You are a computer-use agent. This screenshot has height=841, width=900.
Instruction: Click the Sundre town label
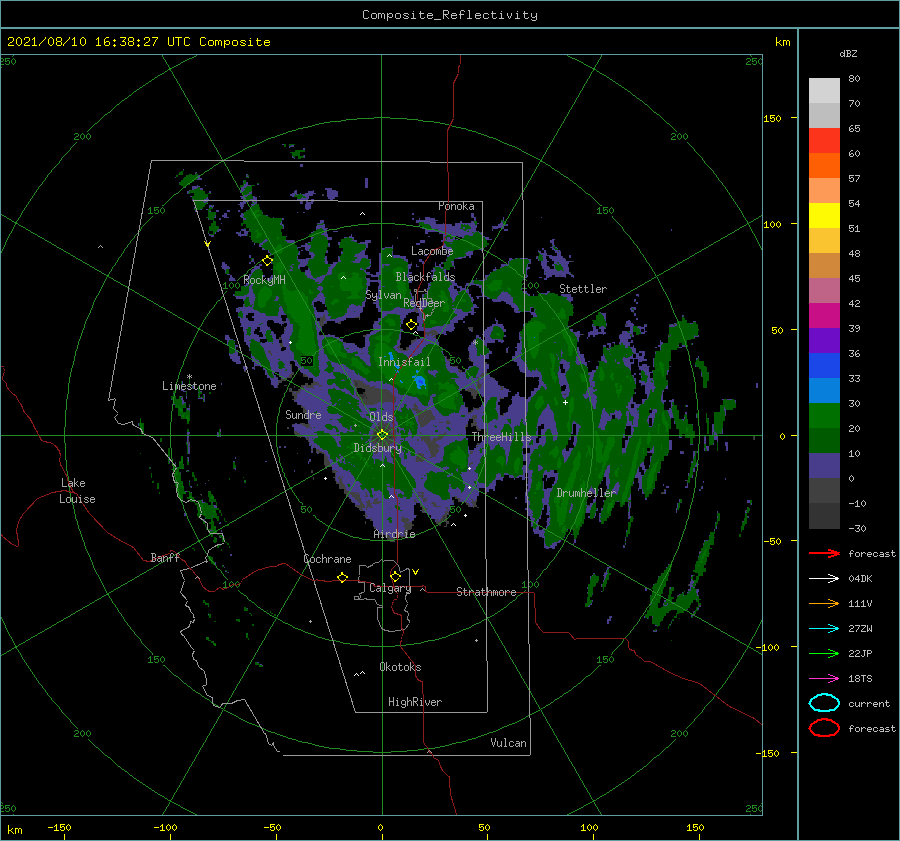pos(303,414)
